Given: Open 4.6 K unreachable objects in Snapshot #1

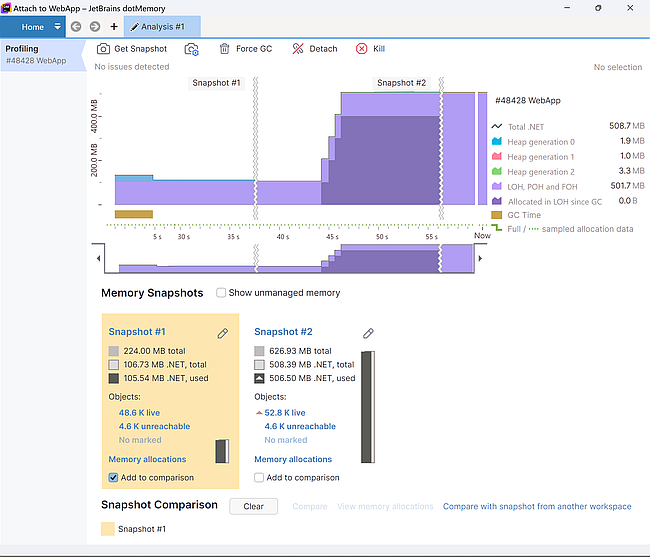Looking at the screenshot, I should click(x=154, y=426).
